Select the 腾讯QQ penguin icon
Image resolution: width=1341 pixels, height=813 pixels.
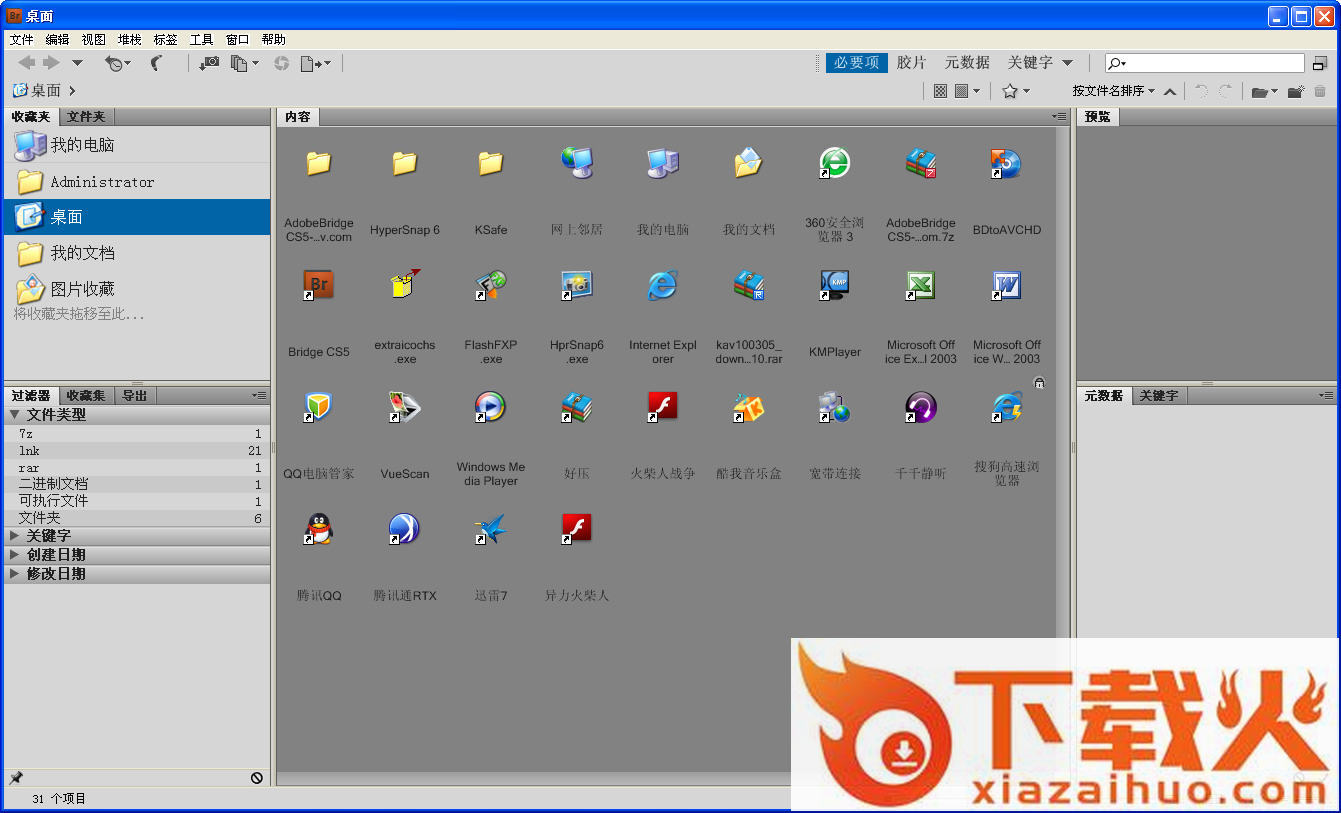319,529
